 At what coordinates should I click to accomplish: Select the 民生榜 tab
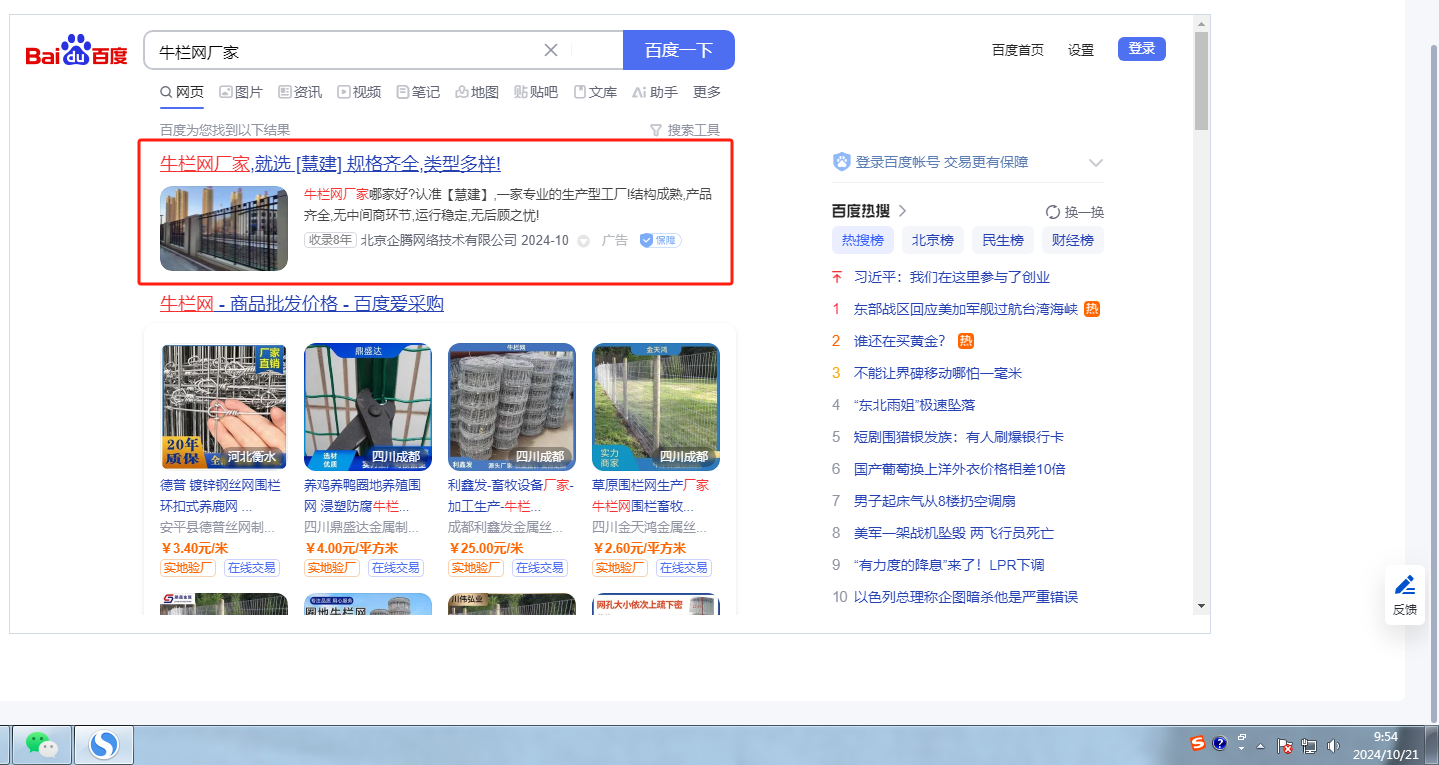(x=1002, y=240)
